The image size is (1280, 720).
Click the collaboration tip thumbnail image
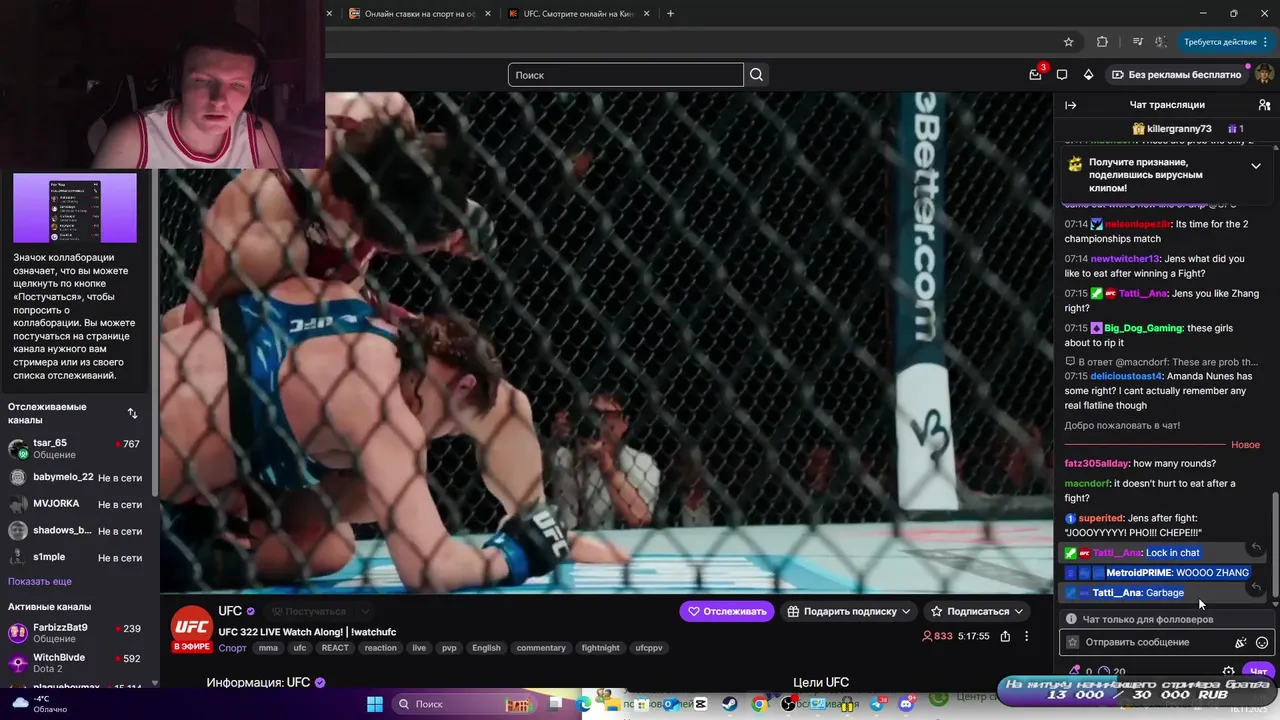point(75,208)
